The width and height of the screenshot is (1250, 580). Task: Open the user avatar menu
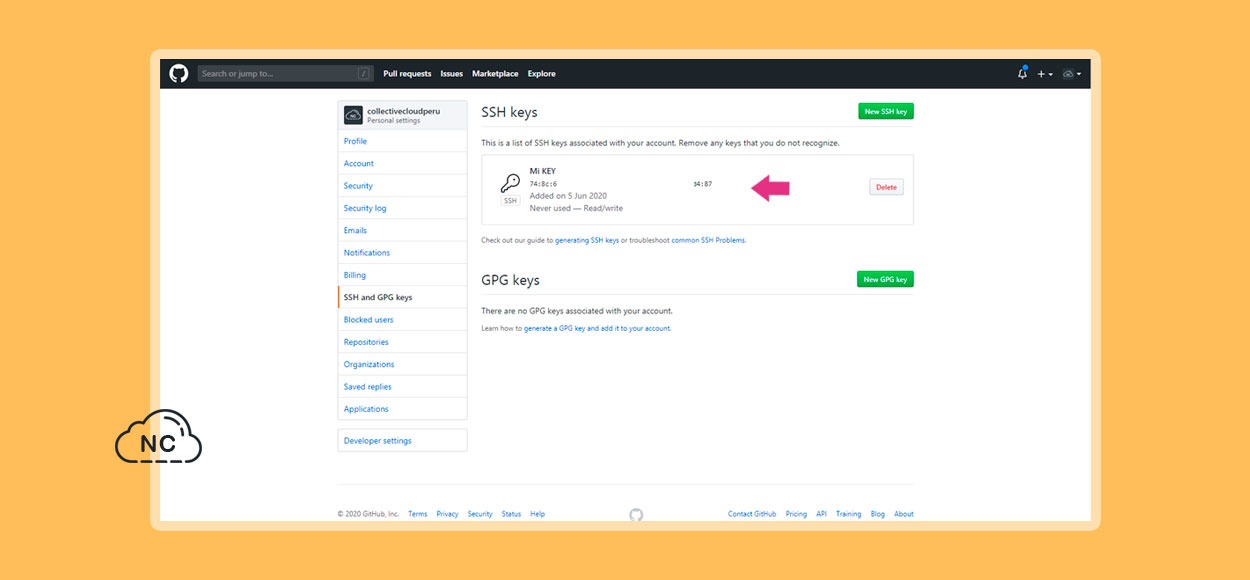point(1072,74)
